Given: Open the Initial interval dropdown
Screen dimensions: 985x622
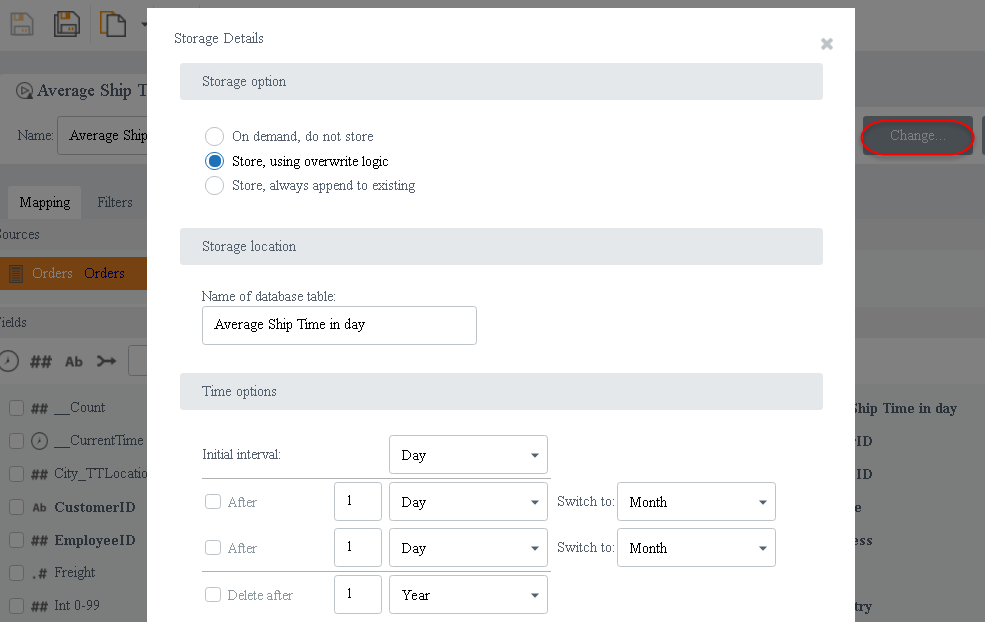Looking at the screenshot, I should [468, 455].
